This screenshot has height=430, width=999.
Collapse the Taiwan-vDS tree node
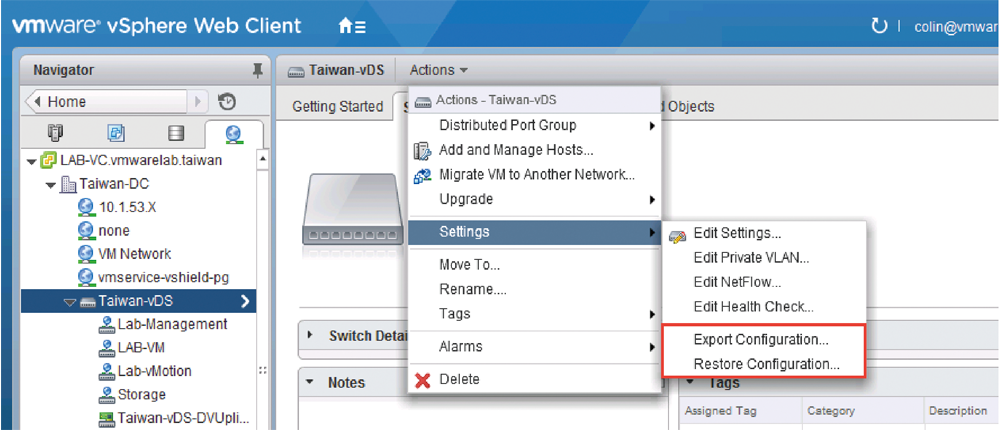coord(69,301)
